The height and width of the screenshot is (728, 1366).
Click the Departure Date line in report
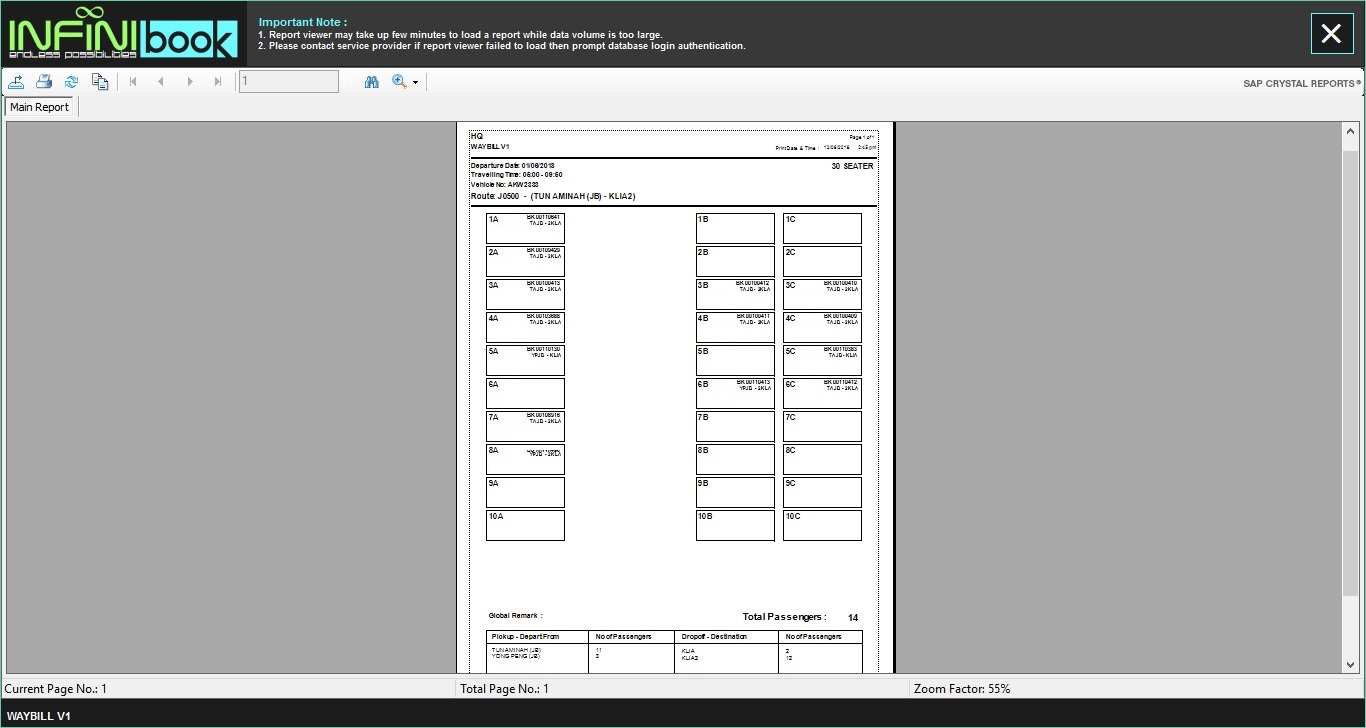(x=512, y=166)
